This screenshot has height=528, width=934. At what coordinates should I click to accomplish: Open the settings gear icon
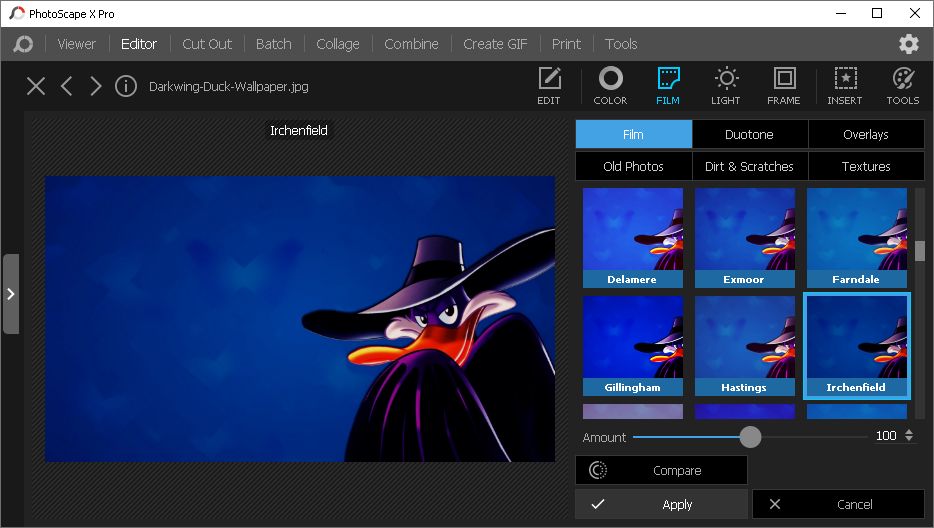point(908,44)
